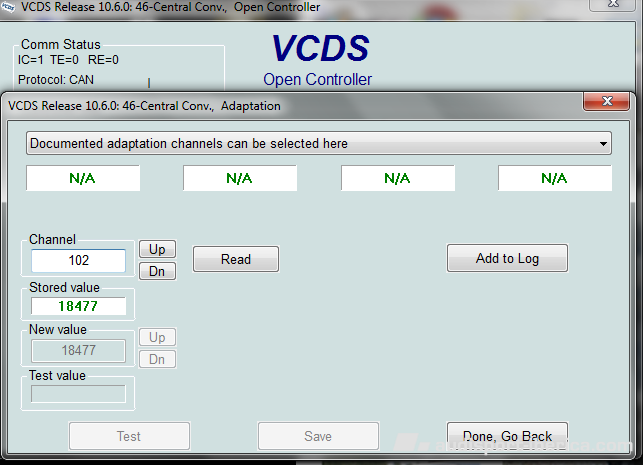This screenshot has width=643, height=465.
Task: Click the Add to Log button
Action: [507, 258]
